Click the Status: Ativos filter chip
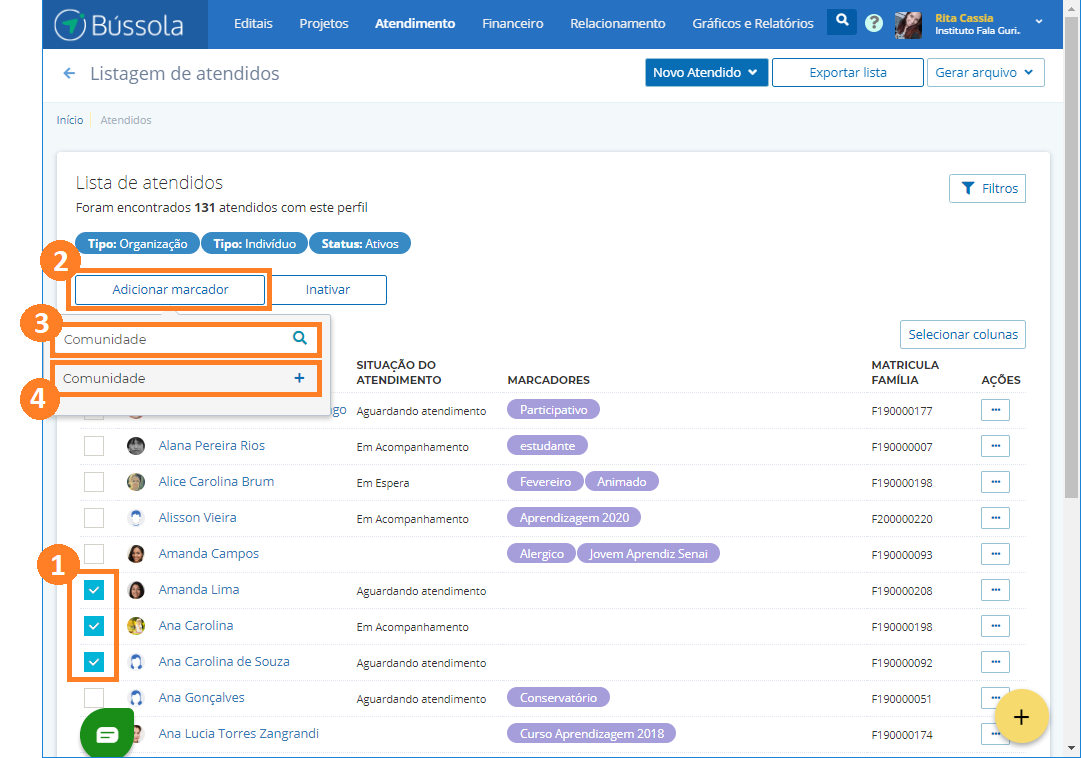Image resolution: width=1081 pixels, height=758 pixels. 360,243
